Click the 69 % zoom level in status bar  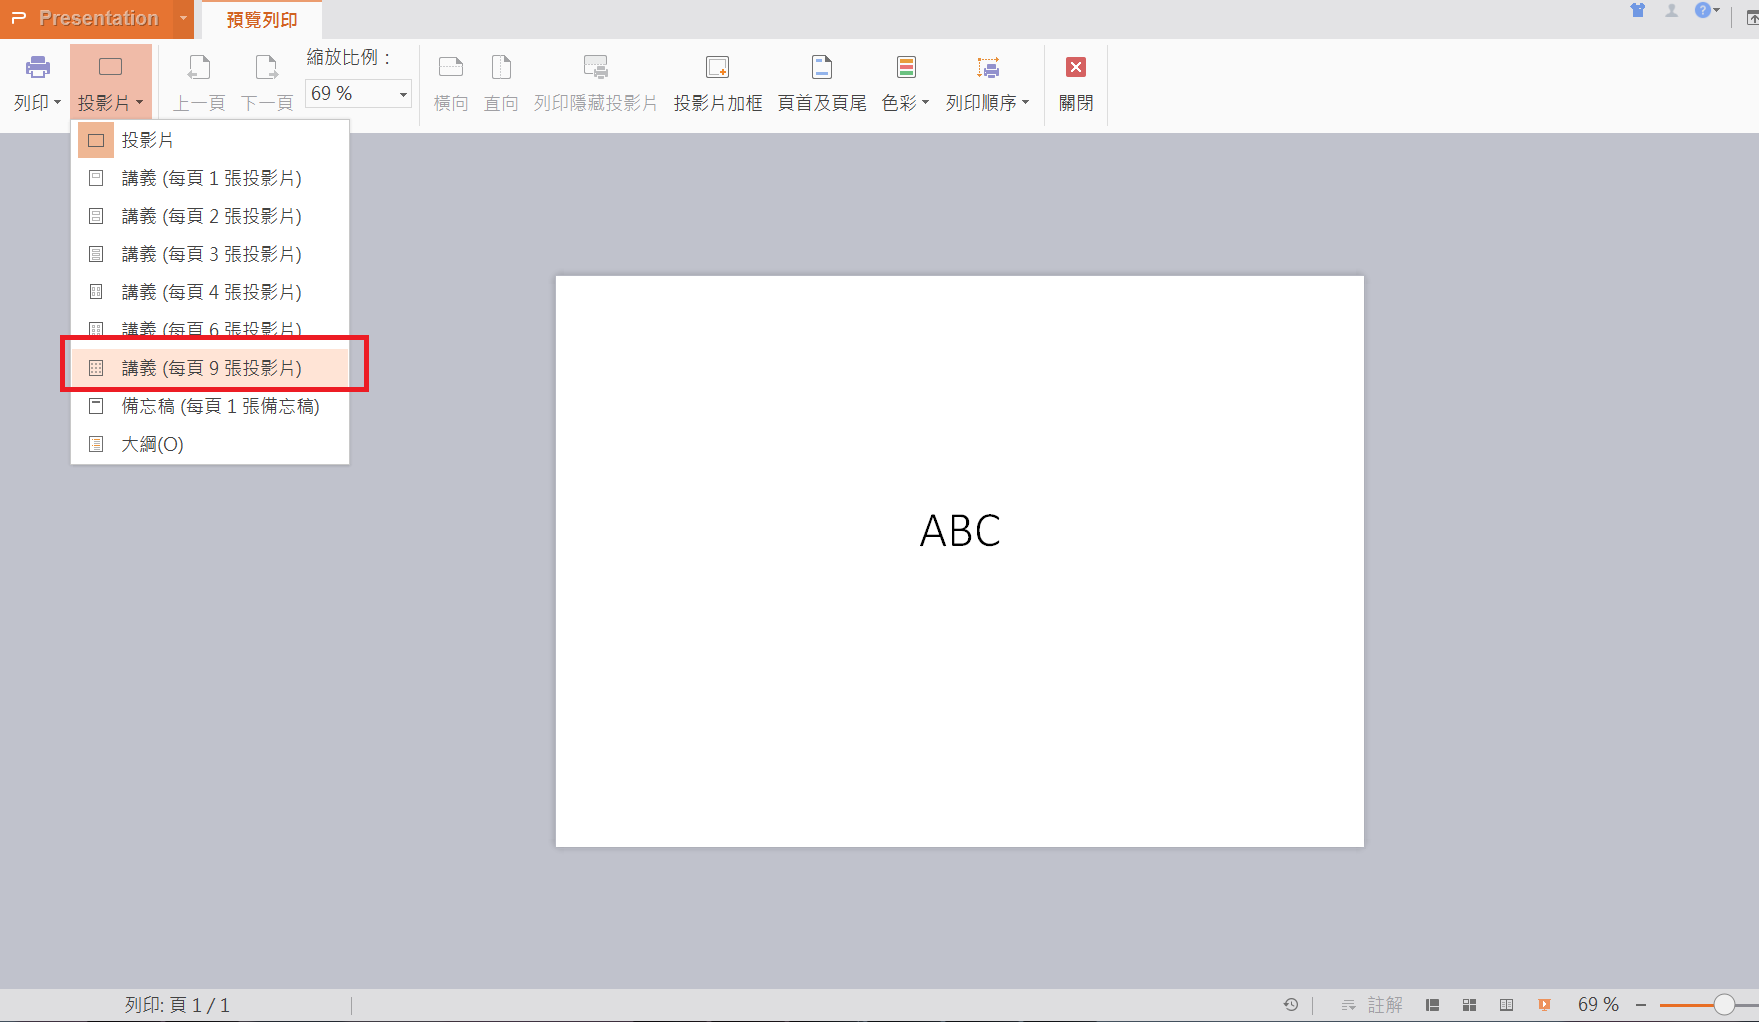pos(1598,1005)
